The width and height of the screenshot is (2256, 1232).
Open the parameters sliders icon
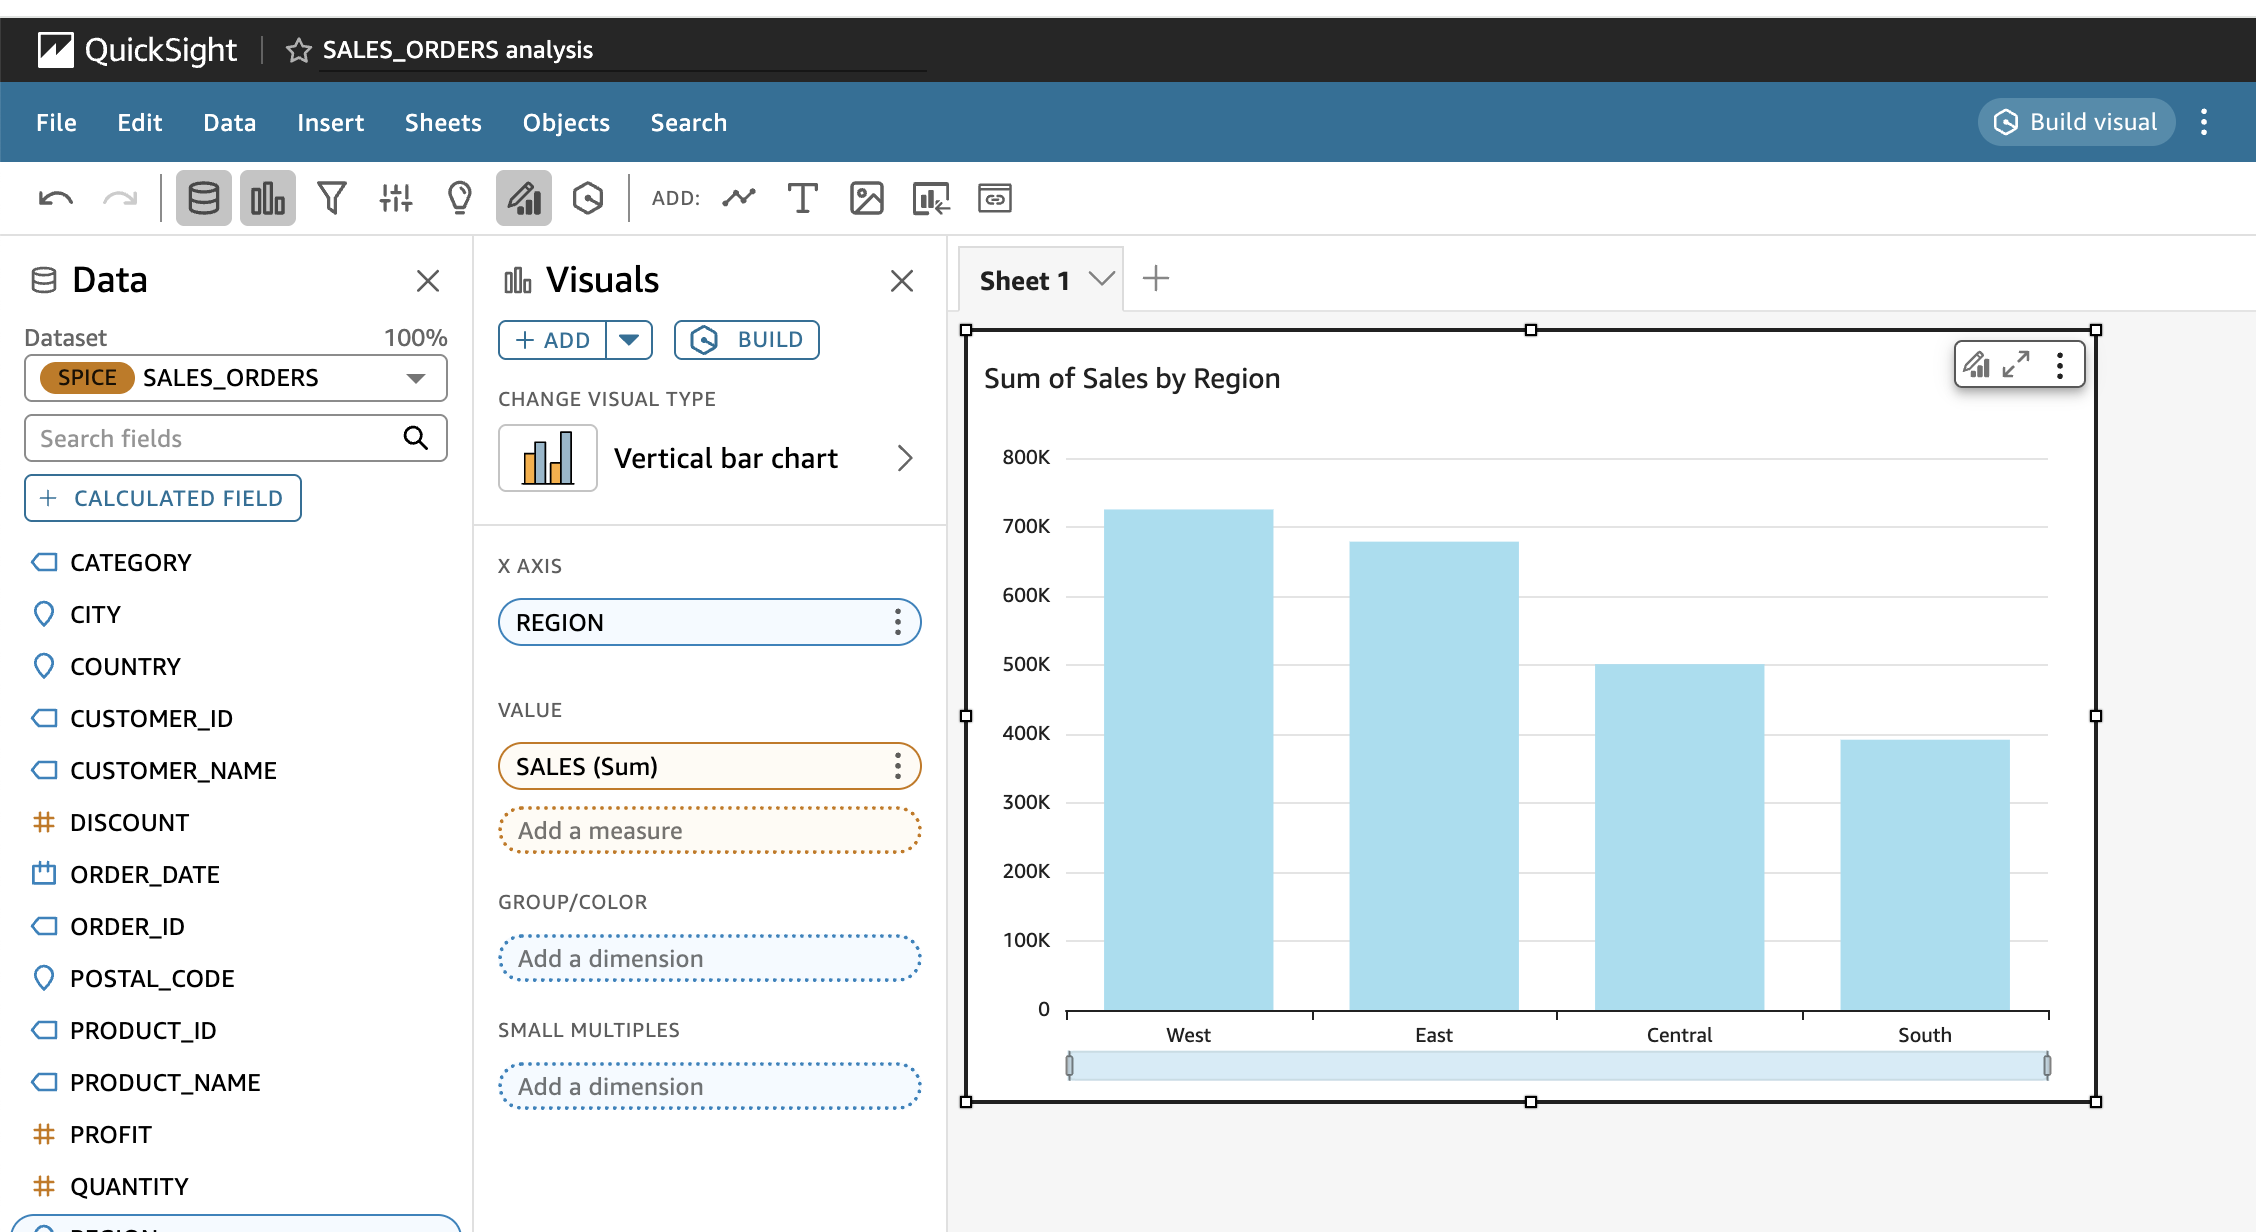396,198
